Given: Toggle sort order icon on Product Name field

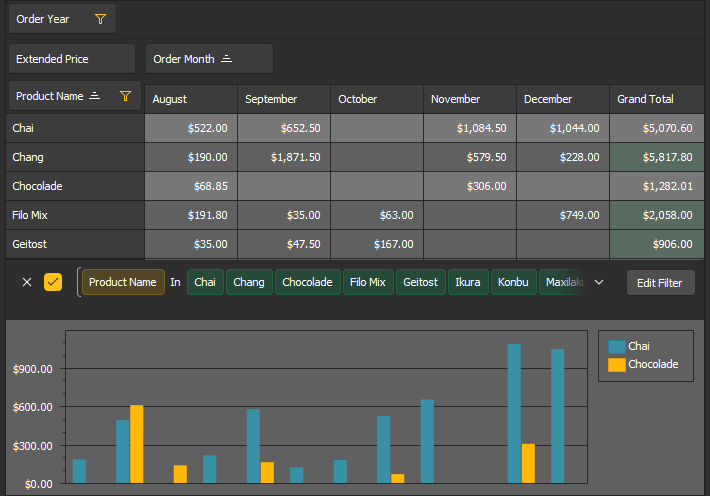Looking at the screenshot, I should 94,96.
